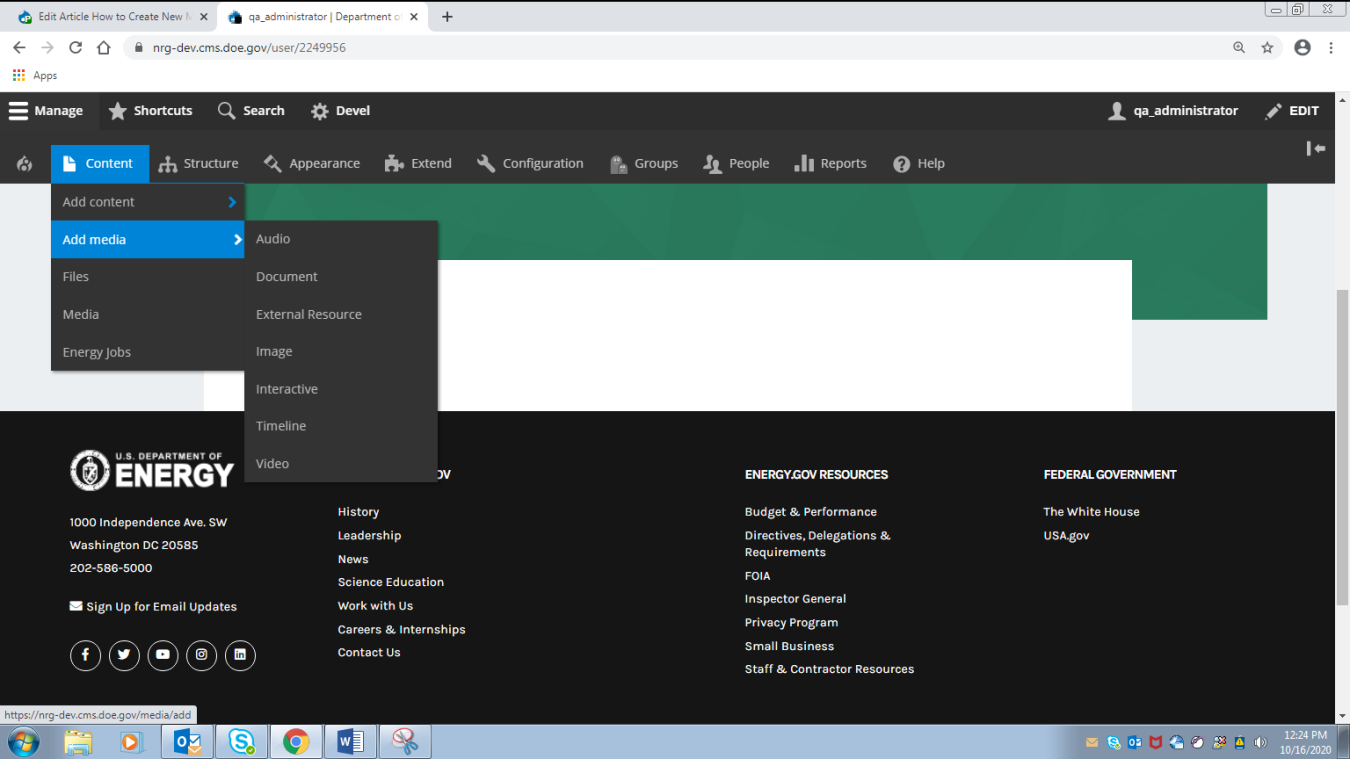The image size is (1350, 759).
Task: Open the Leadership footer link
Action: coord(369,536)
